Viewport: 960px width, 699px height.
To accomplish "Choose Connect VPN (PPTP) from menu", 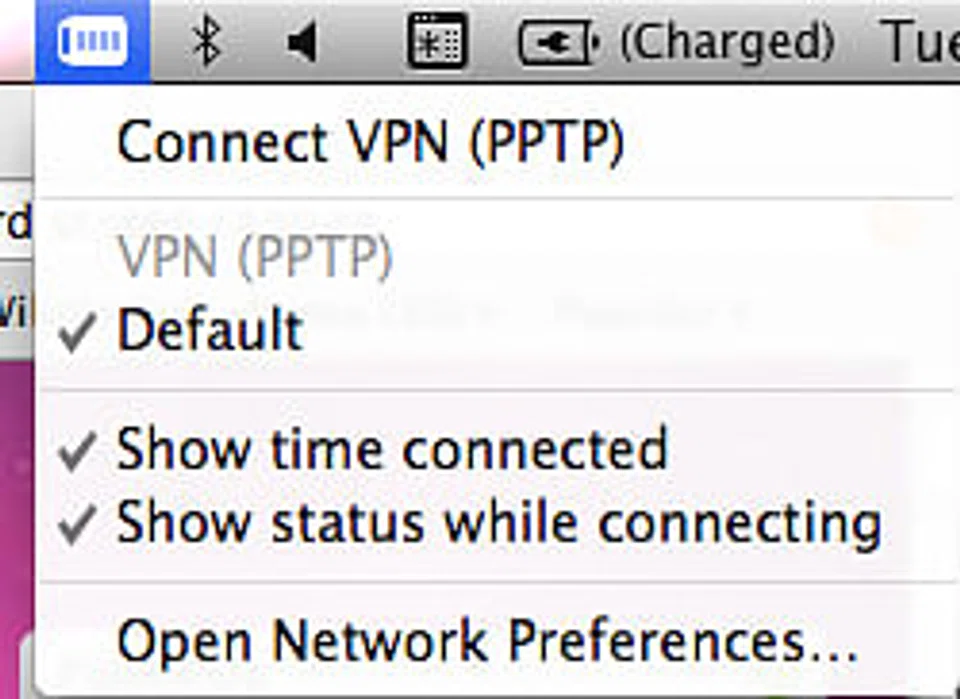I will pyautogui.click(x=370, y=142).
